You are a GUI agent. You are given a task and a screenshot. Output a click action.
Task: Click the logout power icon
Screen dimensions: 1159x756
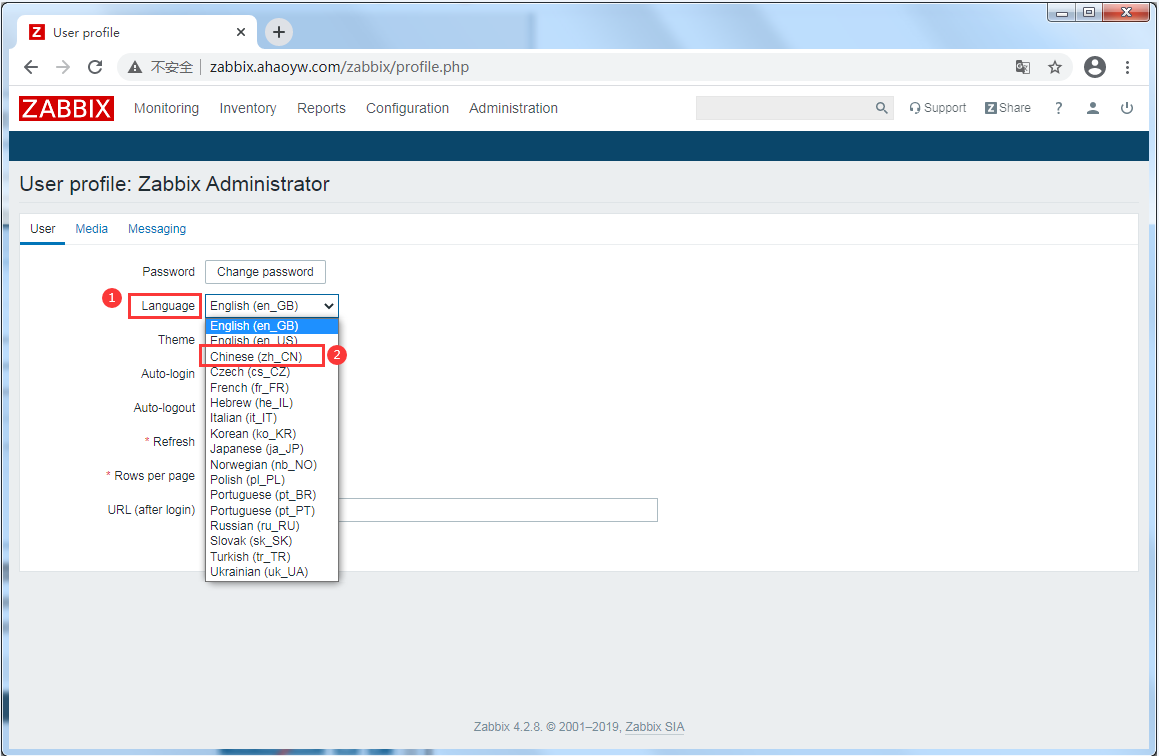pyautogui.click(x=1127, y=108)
